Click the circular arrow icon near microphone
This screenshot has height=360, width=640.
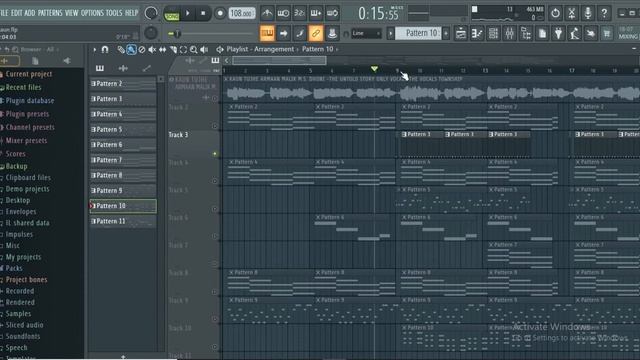(x=555, y=13)
